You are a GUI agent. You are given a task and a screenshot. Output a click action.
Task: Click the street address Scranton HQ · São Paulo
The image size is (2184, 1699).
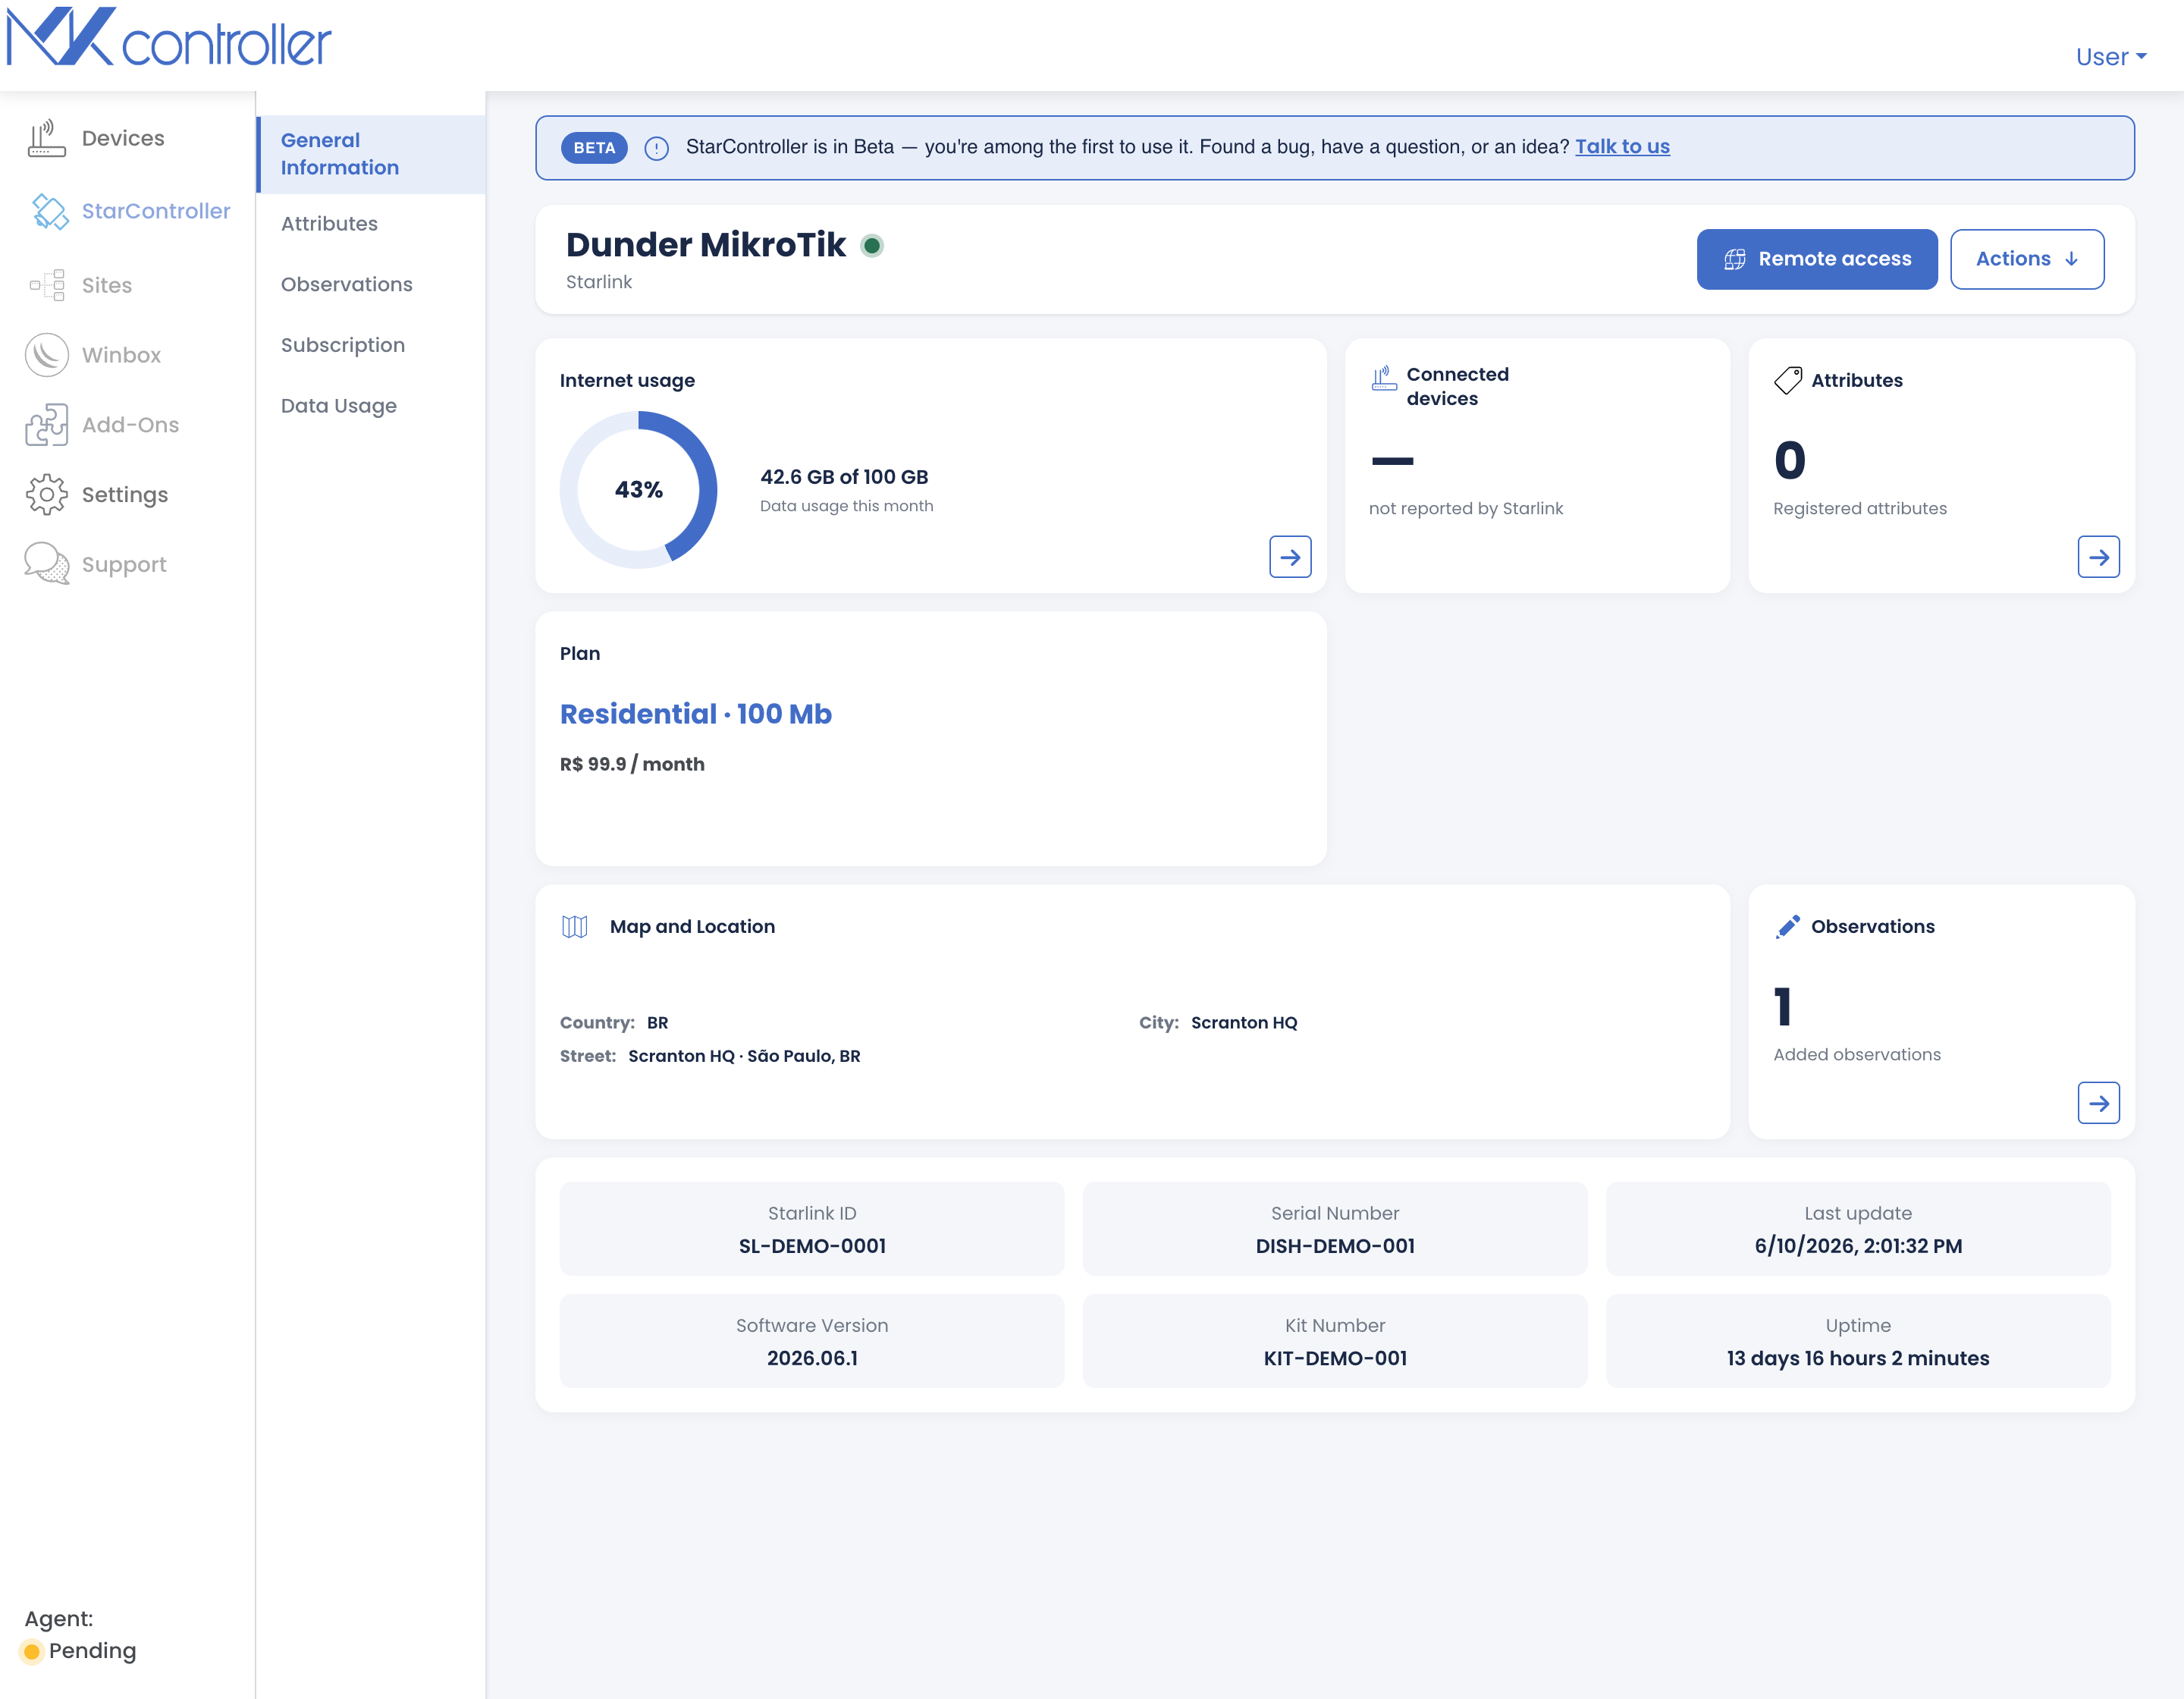pos(744,1055)
